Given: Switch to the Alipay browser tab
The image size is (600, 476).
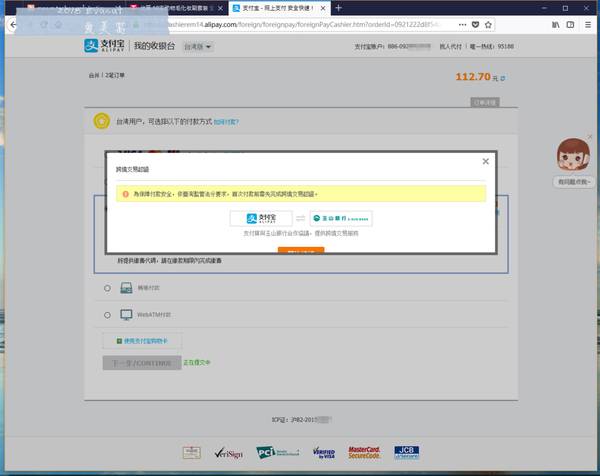Looking at the screenshot, I should pyautogui.click(x=279, y=8).
